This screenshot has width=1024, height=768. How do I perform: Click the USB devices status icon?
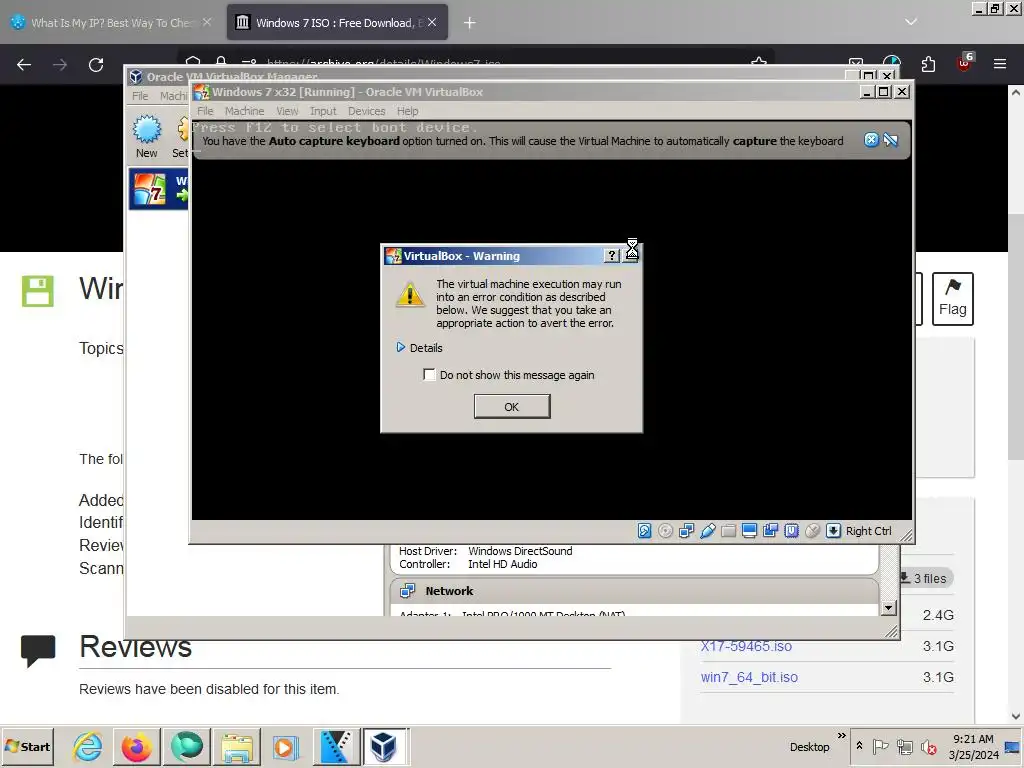point(707,531)
